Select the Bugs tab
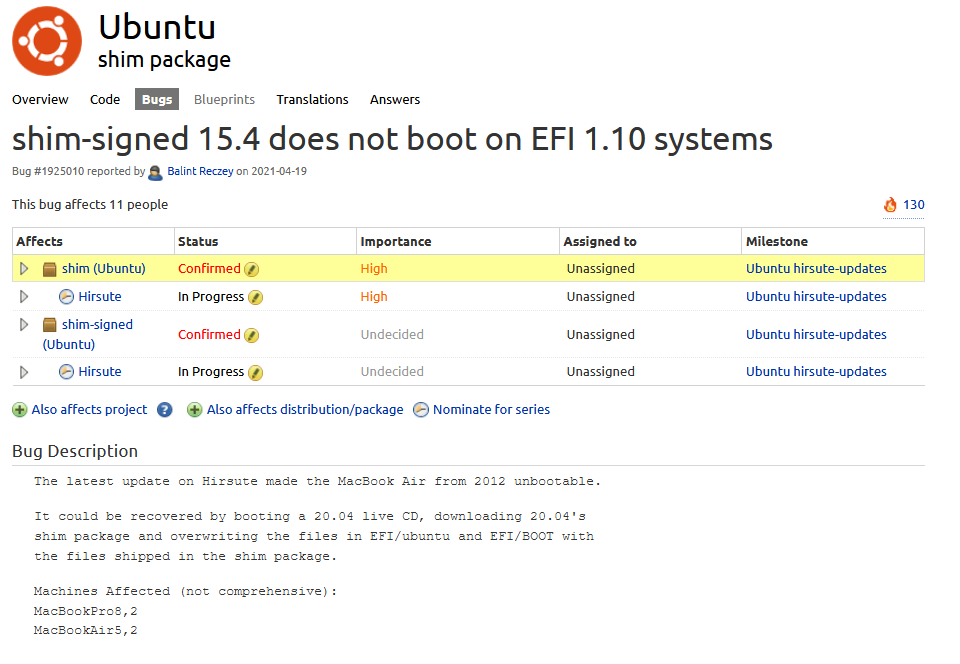Image resolution: width=960 pixels, height=664 pixels. coord(157,100)
